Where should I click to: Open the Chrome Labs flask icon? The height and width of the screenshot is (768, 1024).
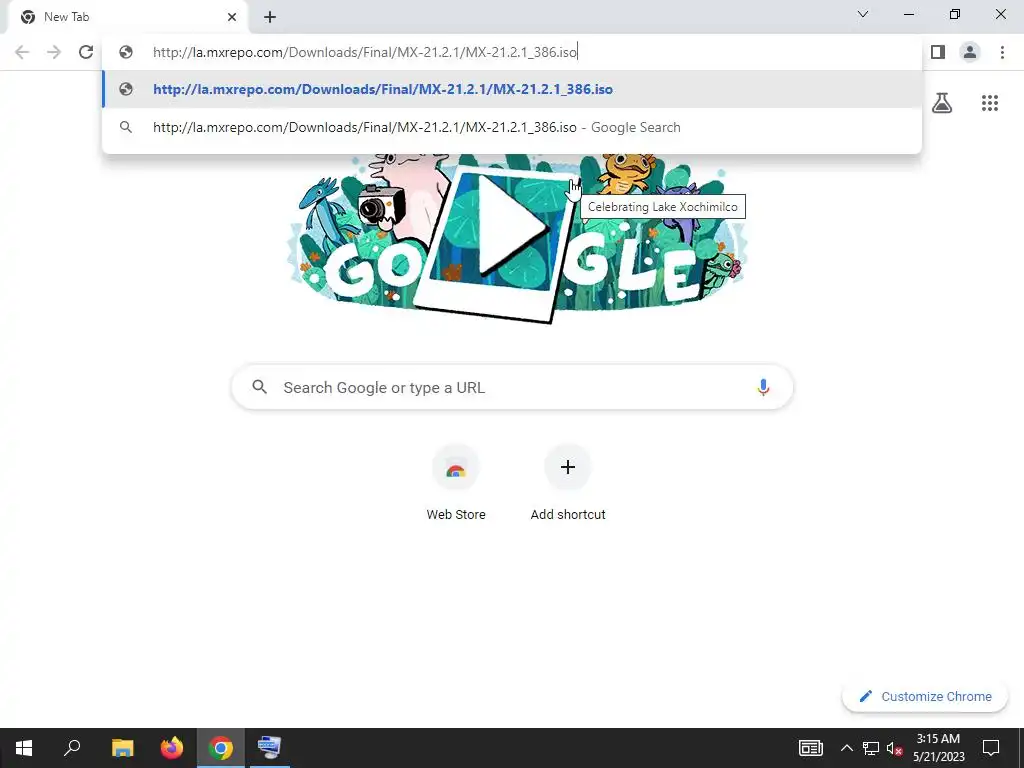pyautogui.click(x=942, y=103)
